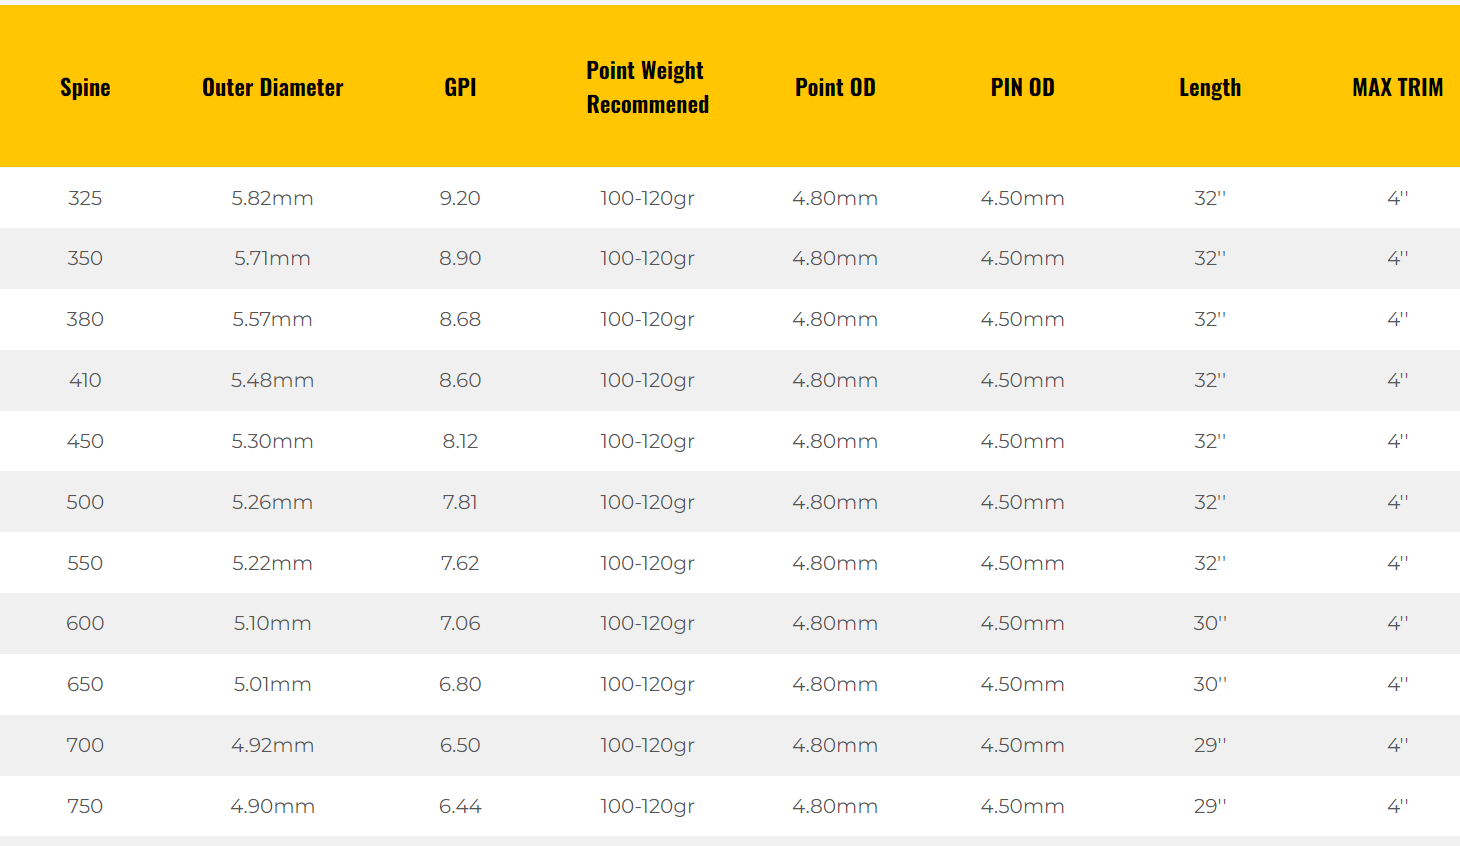Screen dimensions: 1460x846
Task: Click the 6.50 GPI value
Action: [x=460, y=746]
